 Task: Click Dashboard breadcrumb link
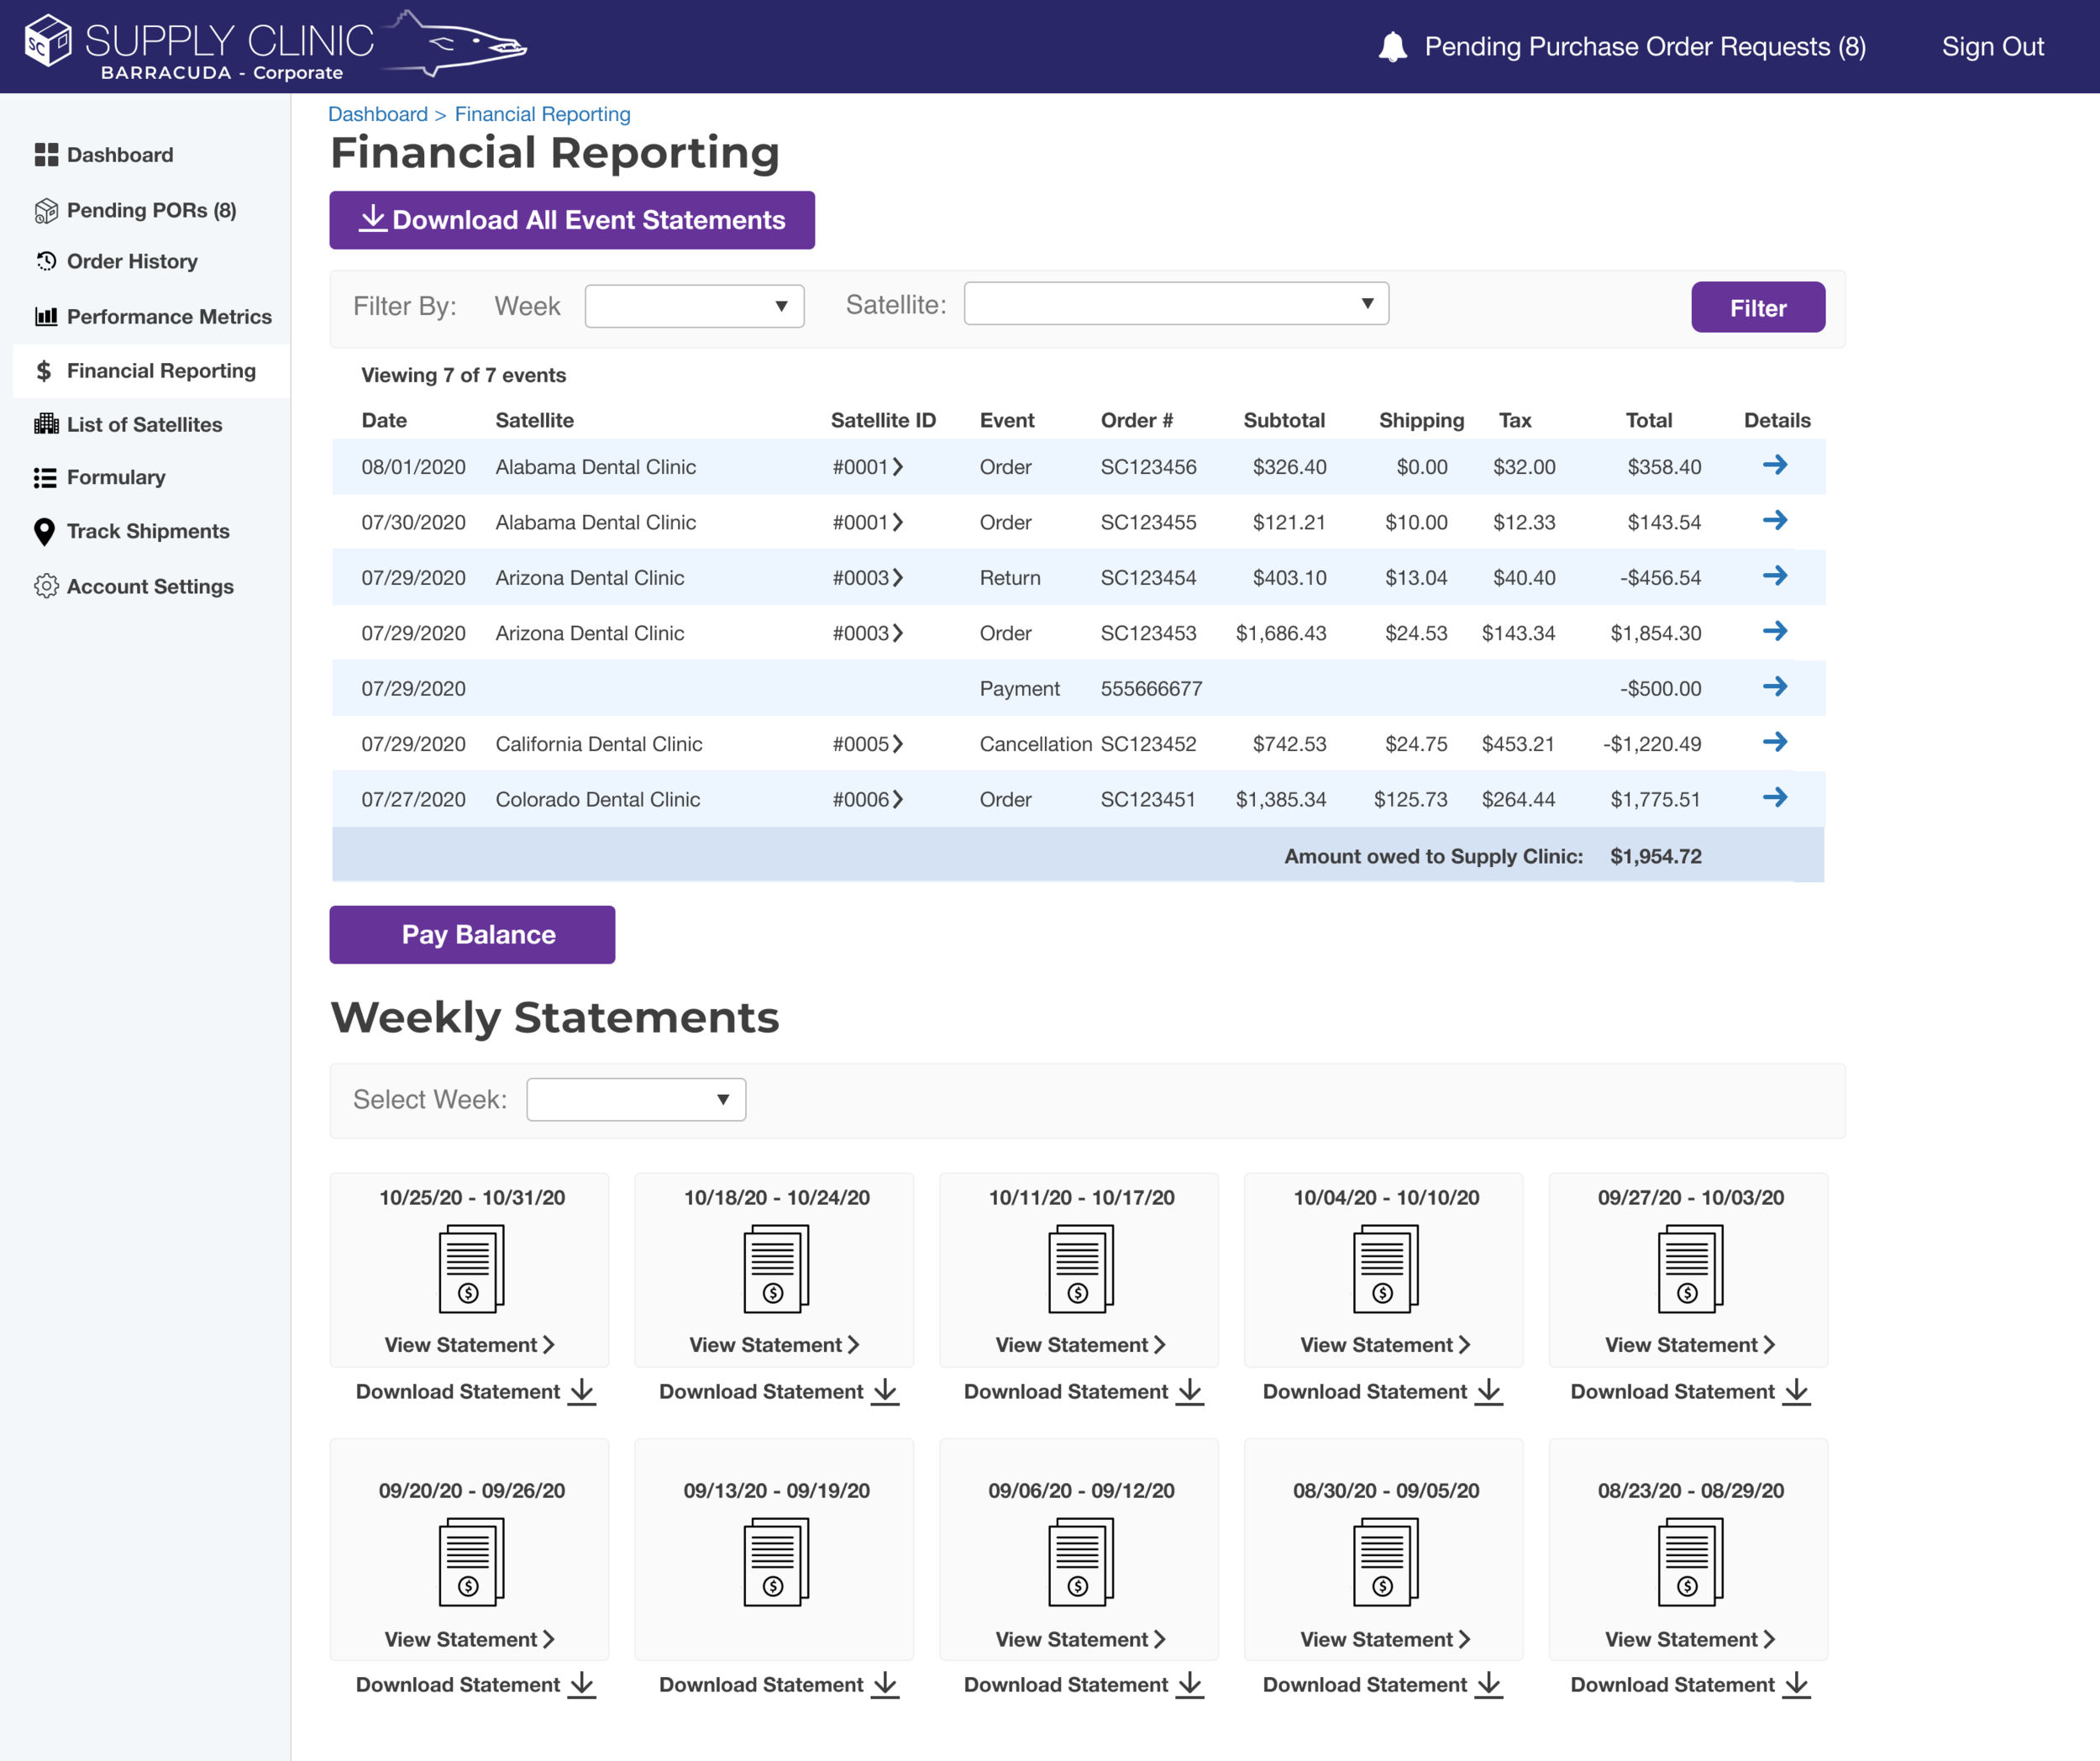(377, 114)
